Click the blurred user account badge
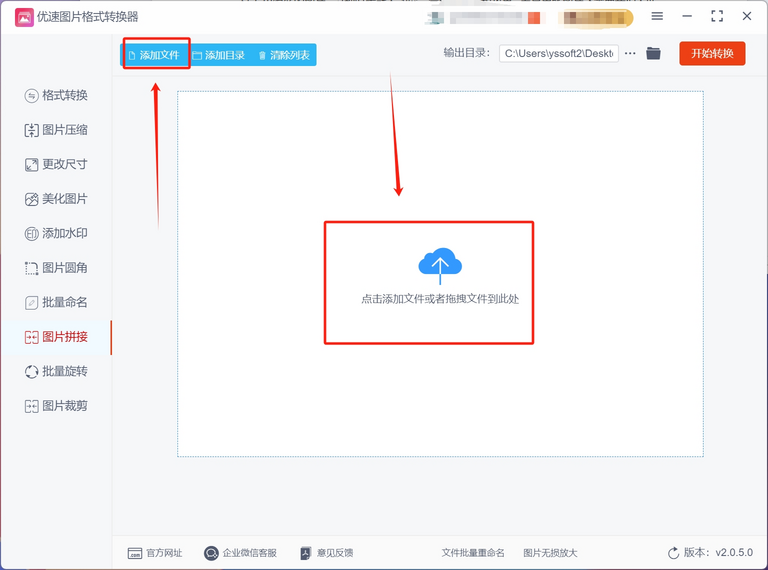This screenshot has height=570, width=768. (483, 18)
